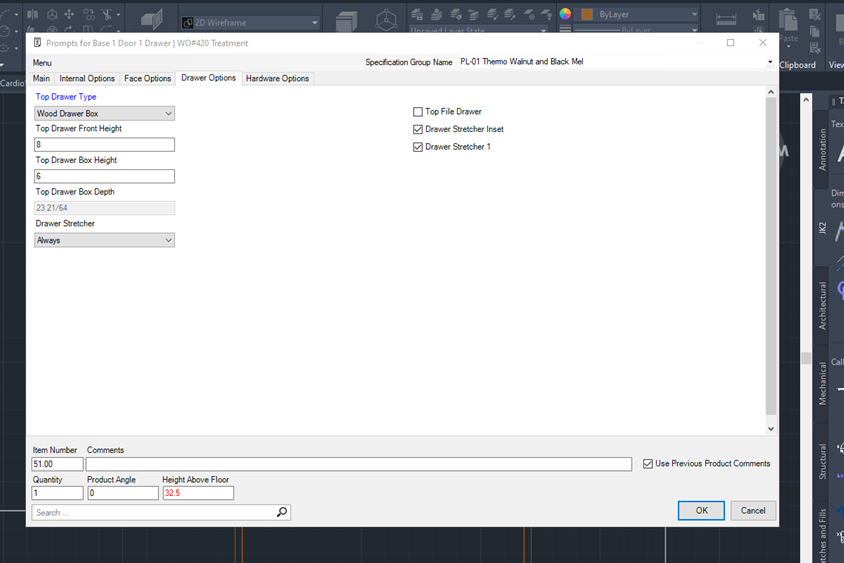Expand the Specification Group Name dropdown
The height and width of the screenshot is (563, 844).
point(770,62)
